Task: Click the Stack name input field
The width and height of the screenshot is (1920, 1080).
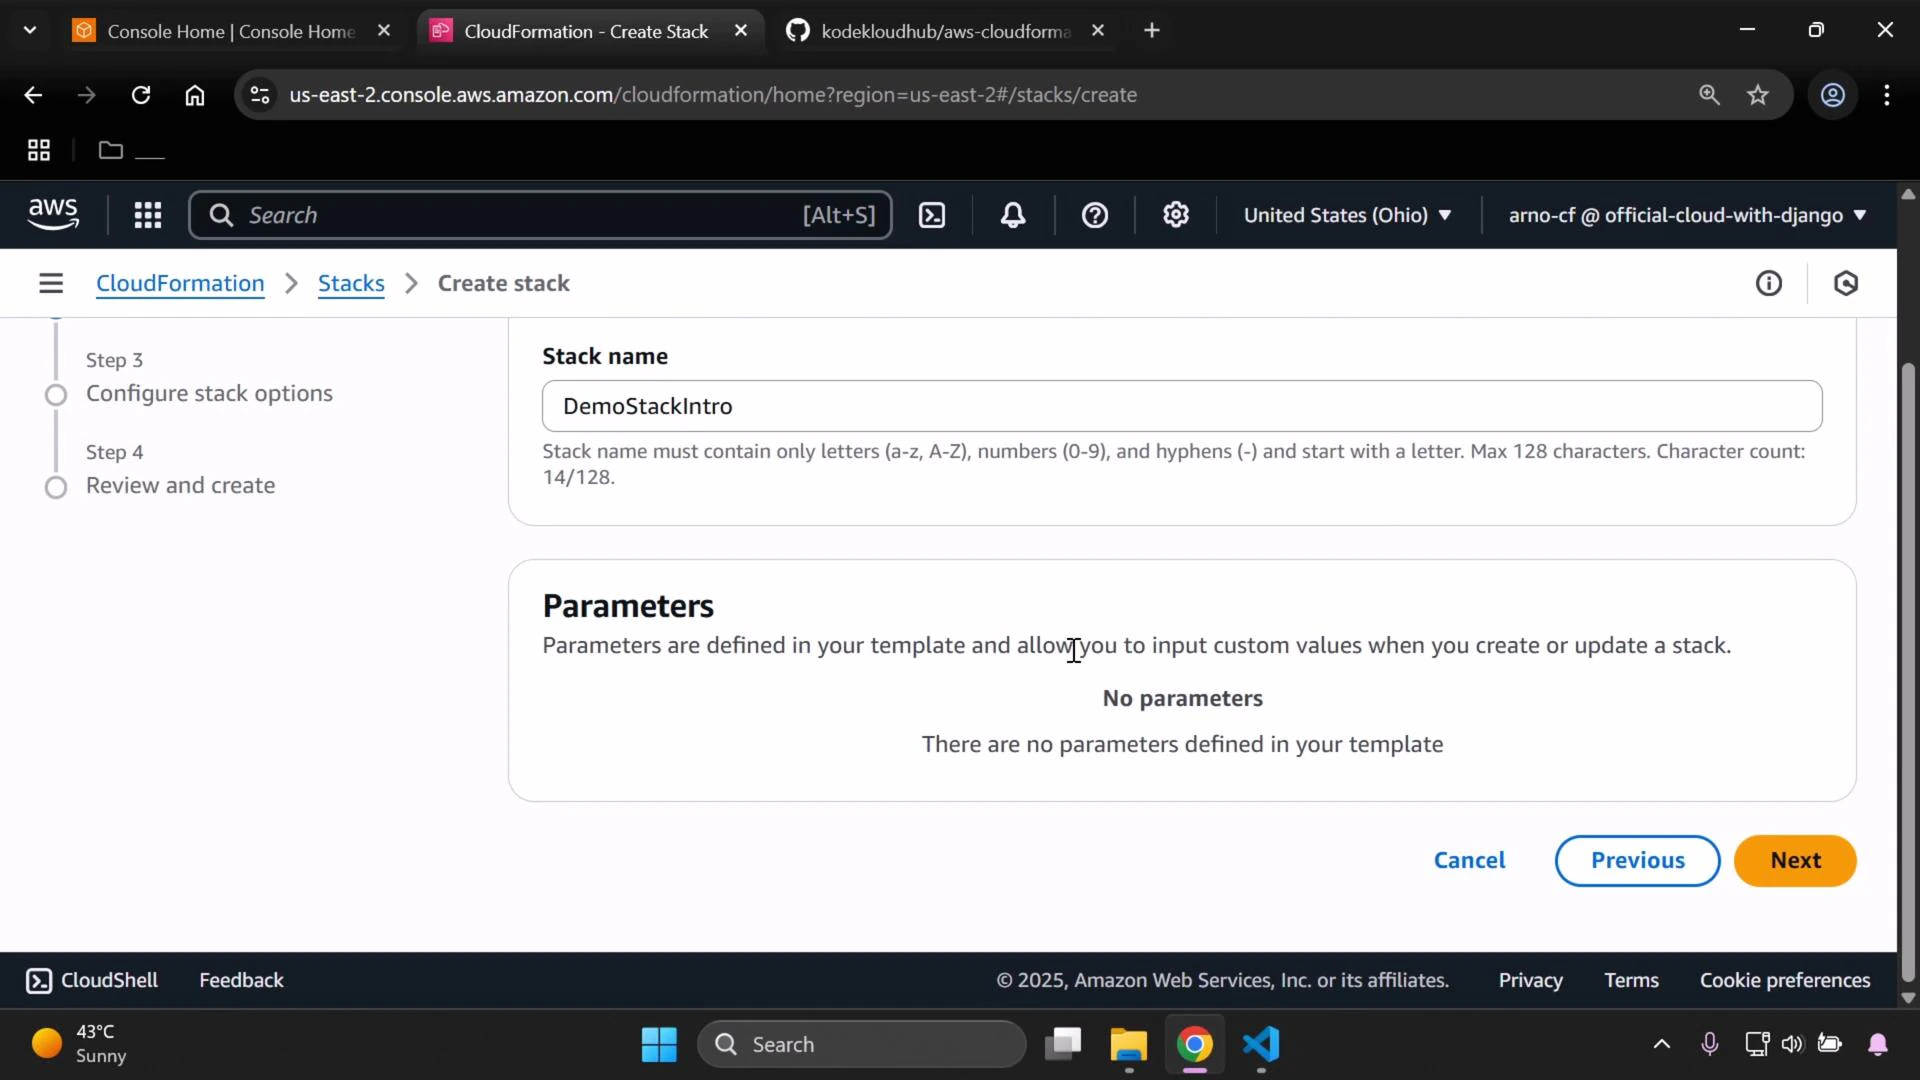Action: click(1180, 406)
